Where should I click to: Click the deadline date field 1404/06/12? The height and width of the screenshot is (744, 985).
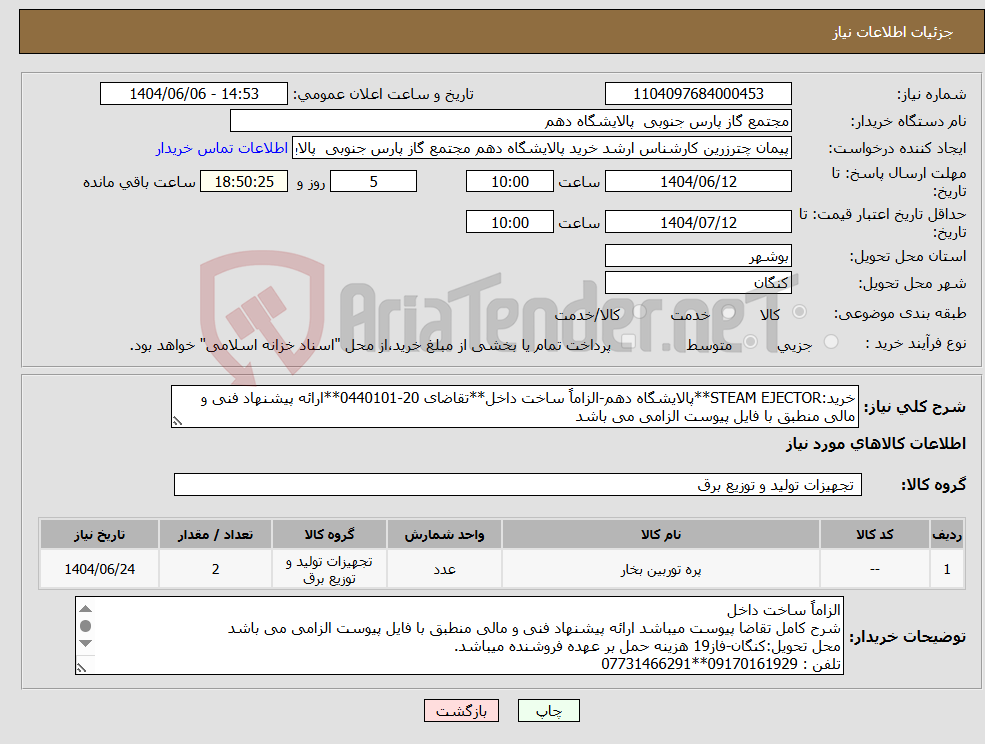click(x=698, y=181)
